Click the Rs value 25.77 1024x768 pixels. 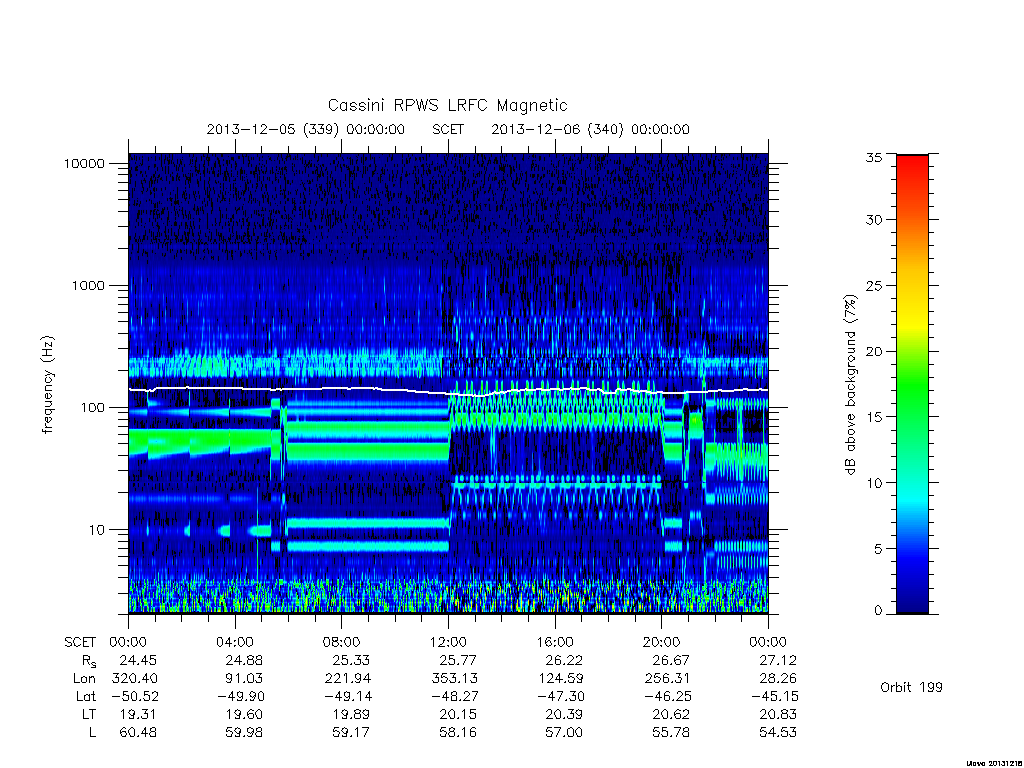(x=457, y=660)
